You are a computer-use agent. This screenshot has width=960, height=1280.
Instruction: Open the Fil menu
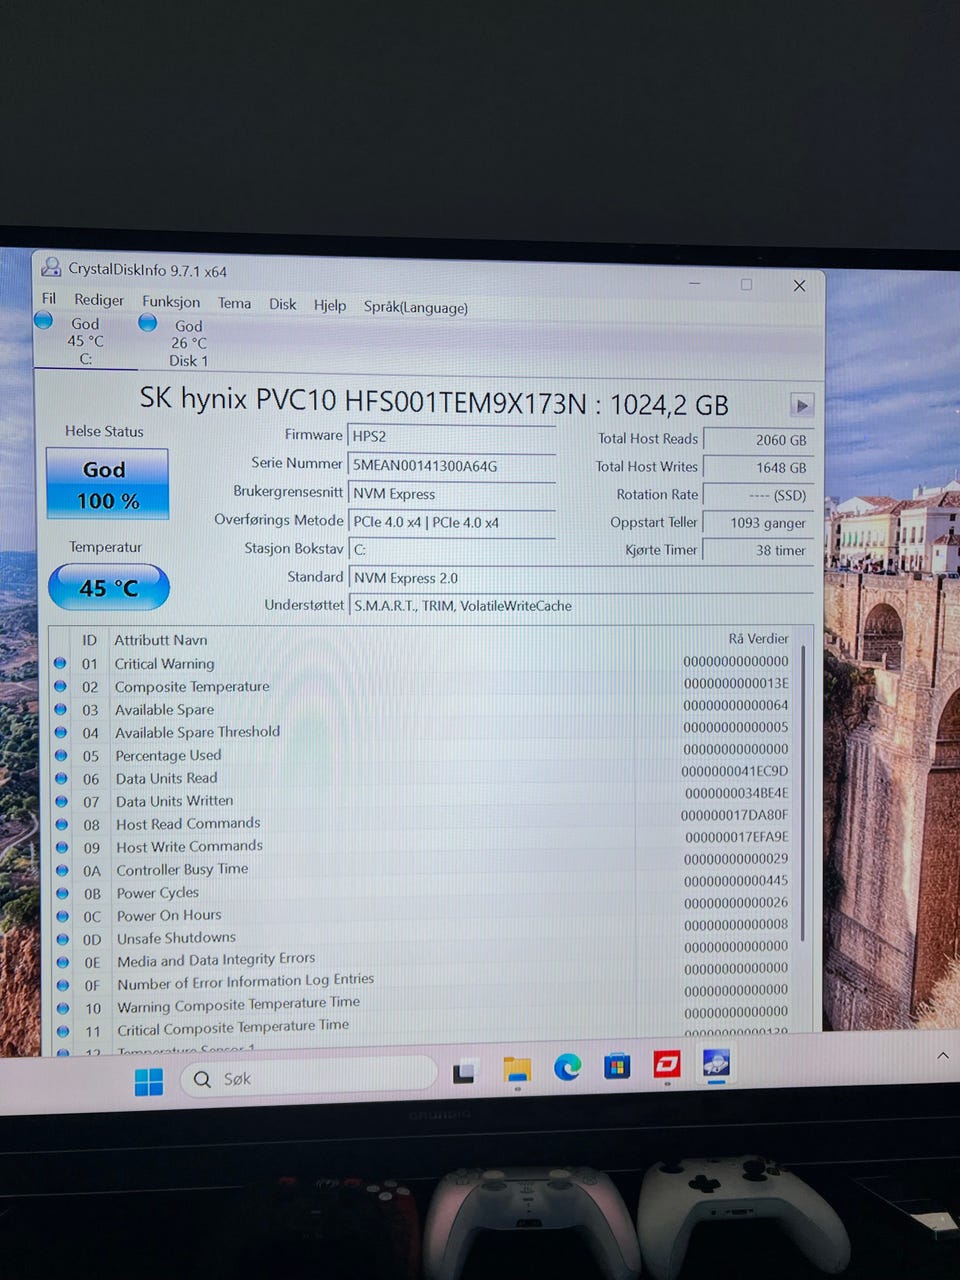(x=49, y=299)
